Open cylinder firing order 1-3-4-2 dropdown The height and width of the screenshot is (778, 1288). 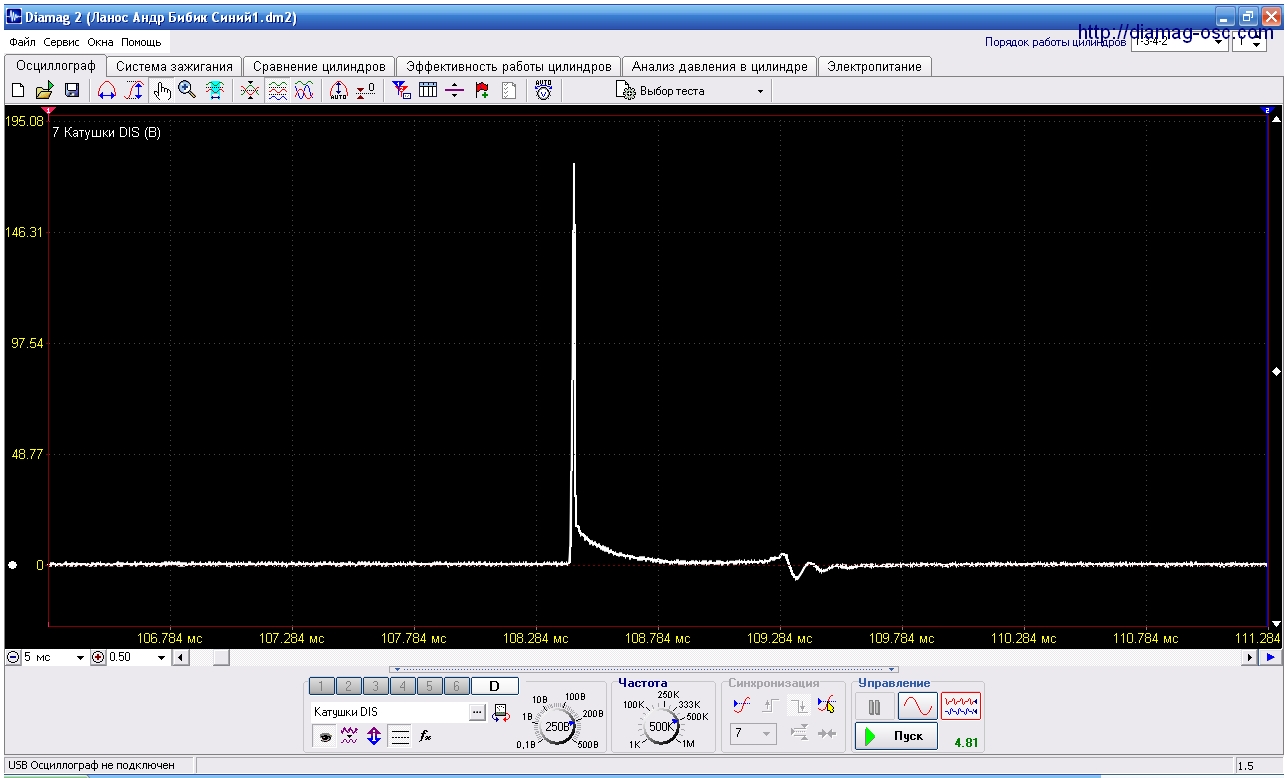(x=1179, y=42)
